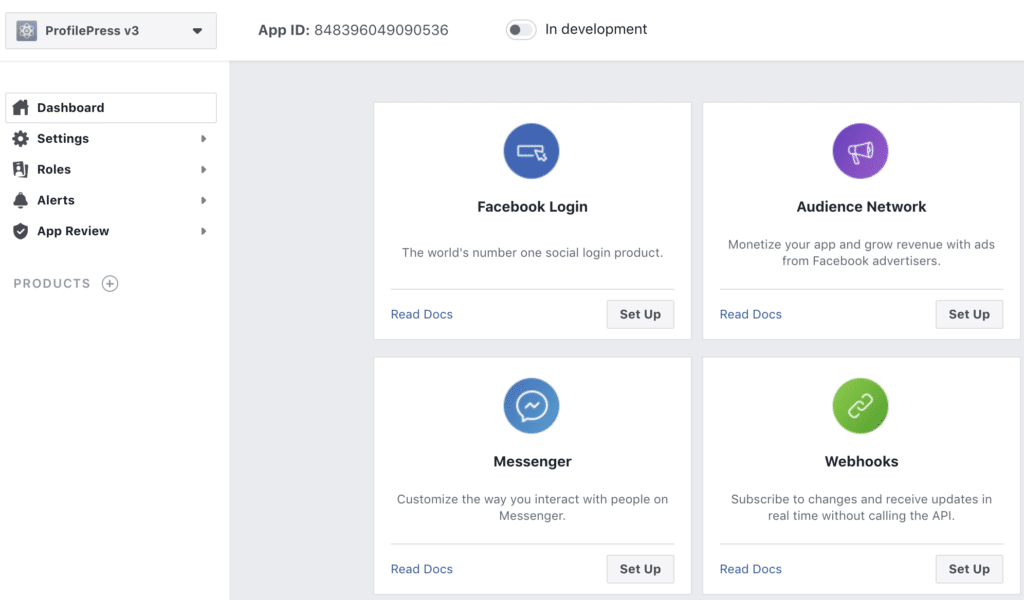Click the Audience Network card title

point(861,206)
